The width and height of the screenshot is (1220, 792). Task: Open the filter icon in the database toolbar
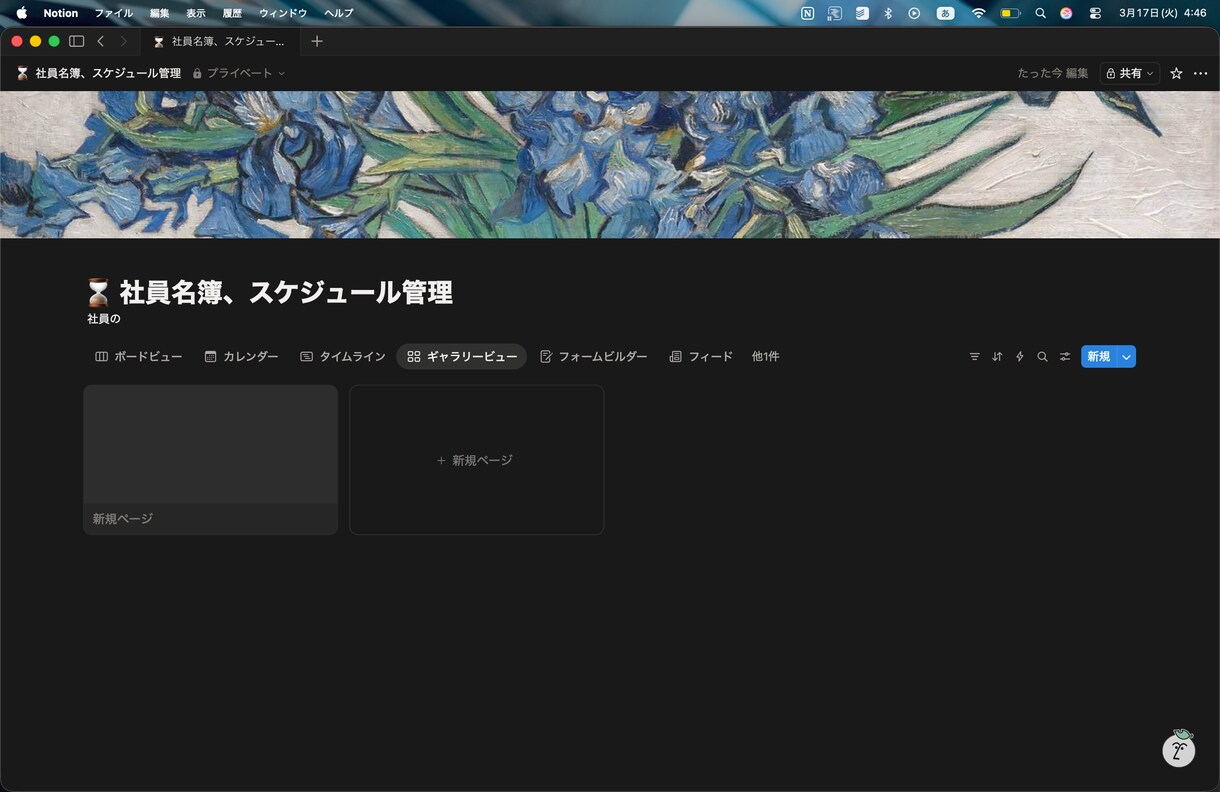[x=974, y=357]
